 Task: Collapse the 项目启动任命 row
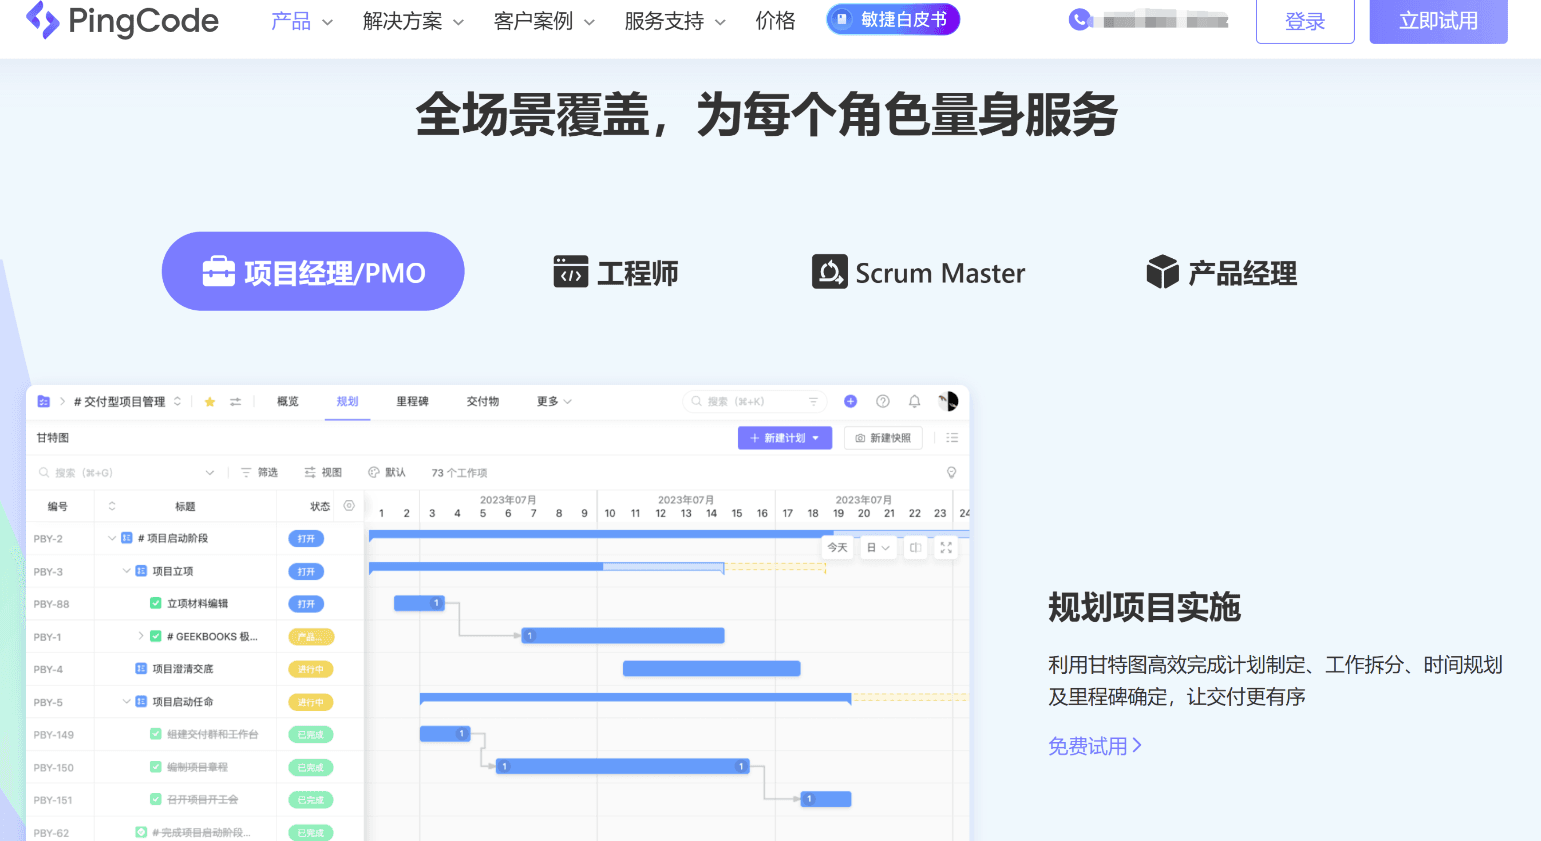(x=126, y=702)
